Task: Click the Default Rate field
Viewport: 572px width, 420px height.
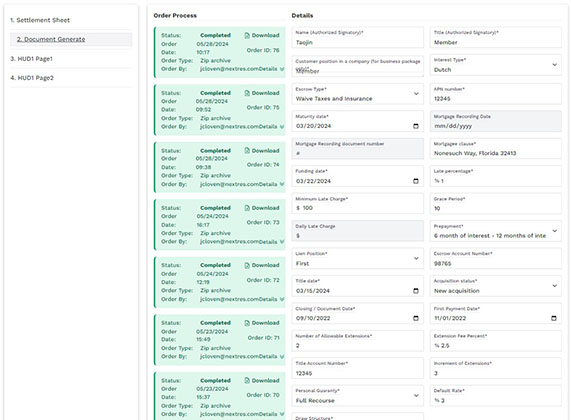Action: (495, 396)
